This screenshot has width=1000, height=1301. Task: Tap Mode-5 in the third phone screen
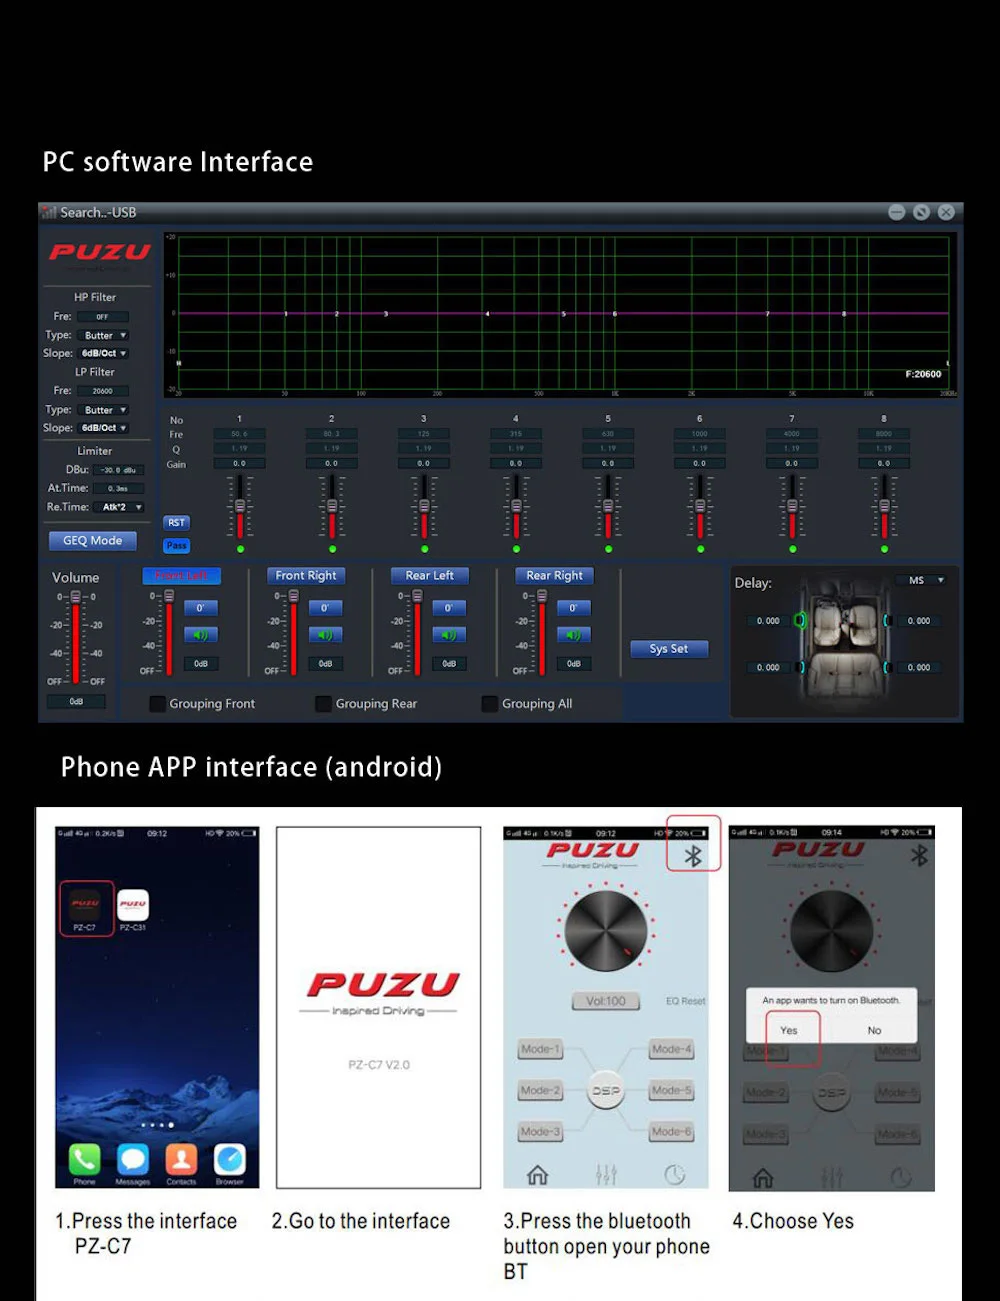coord(671,1090)
